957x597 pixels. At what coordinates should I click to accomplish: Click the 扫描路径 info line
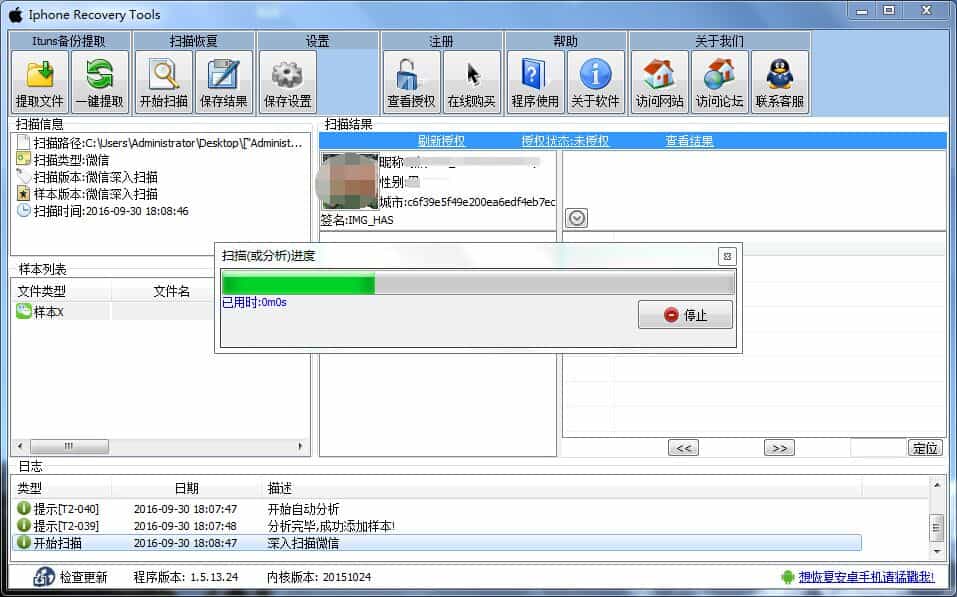pos(160,143)
